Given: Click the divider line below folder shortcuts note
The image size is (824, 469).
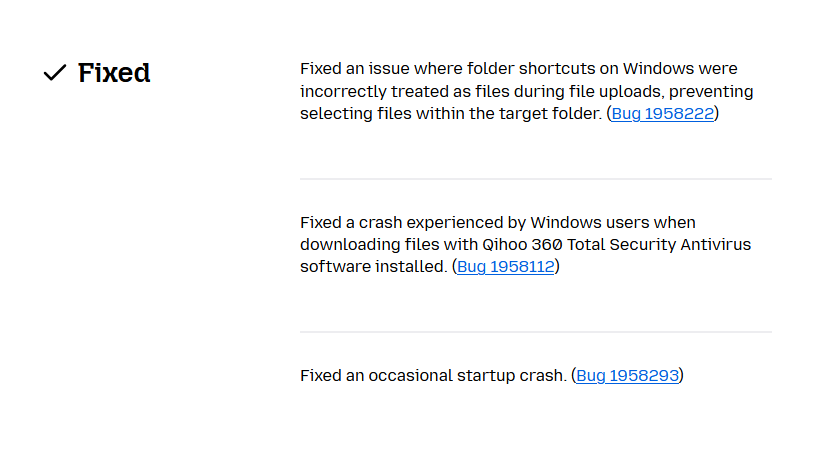Looking at the screenshot, I should (x=535, y=179).
